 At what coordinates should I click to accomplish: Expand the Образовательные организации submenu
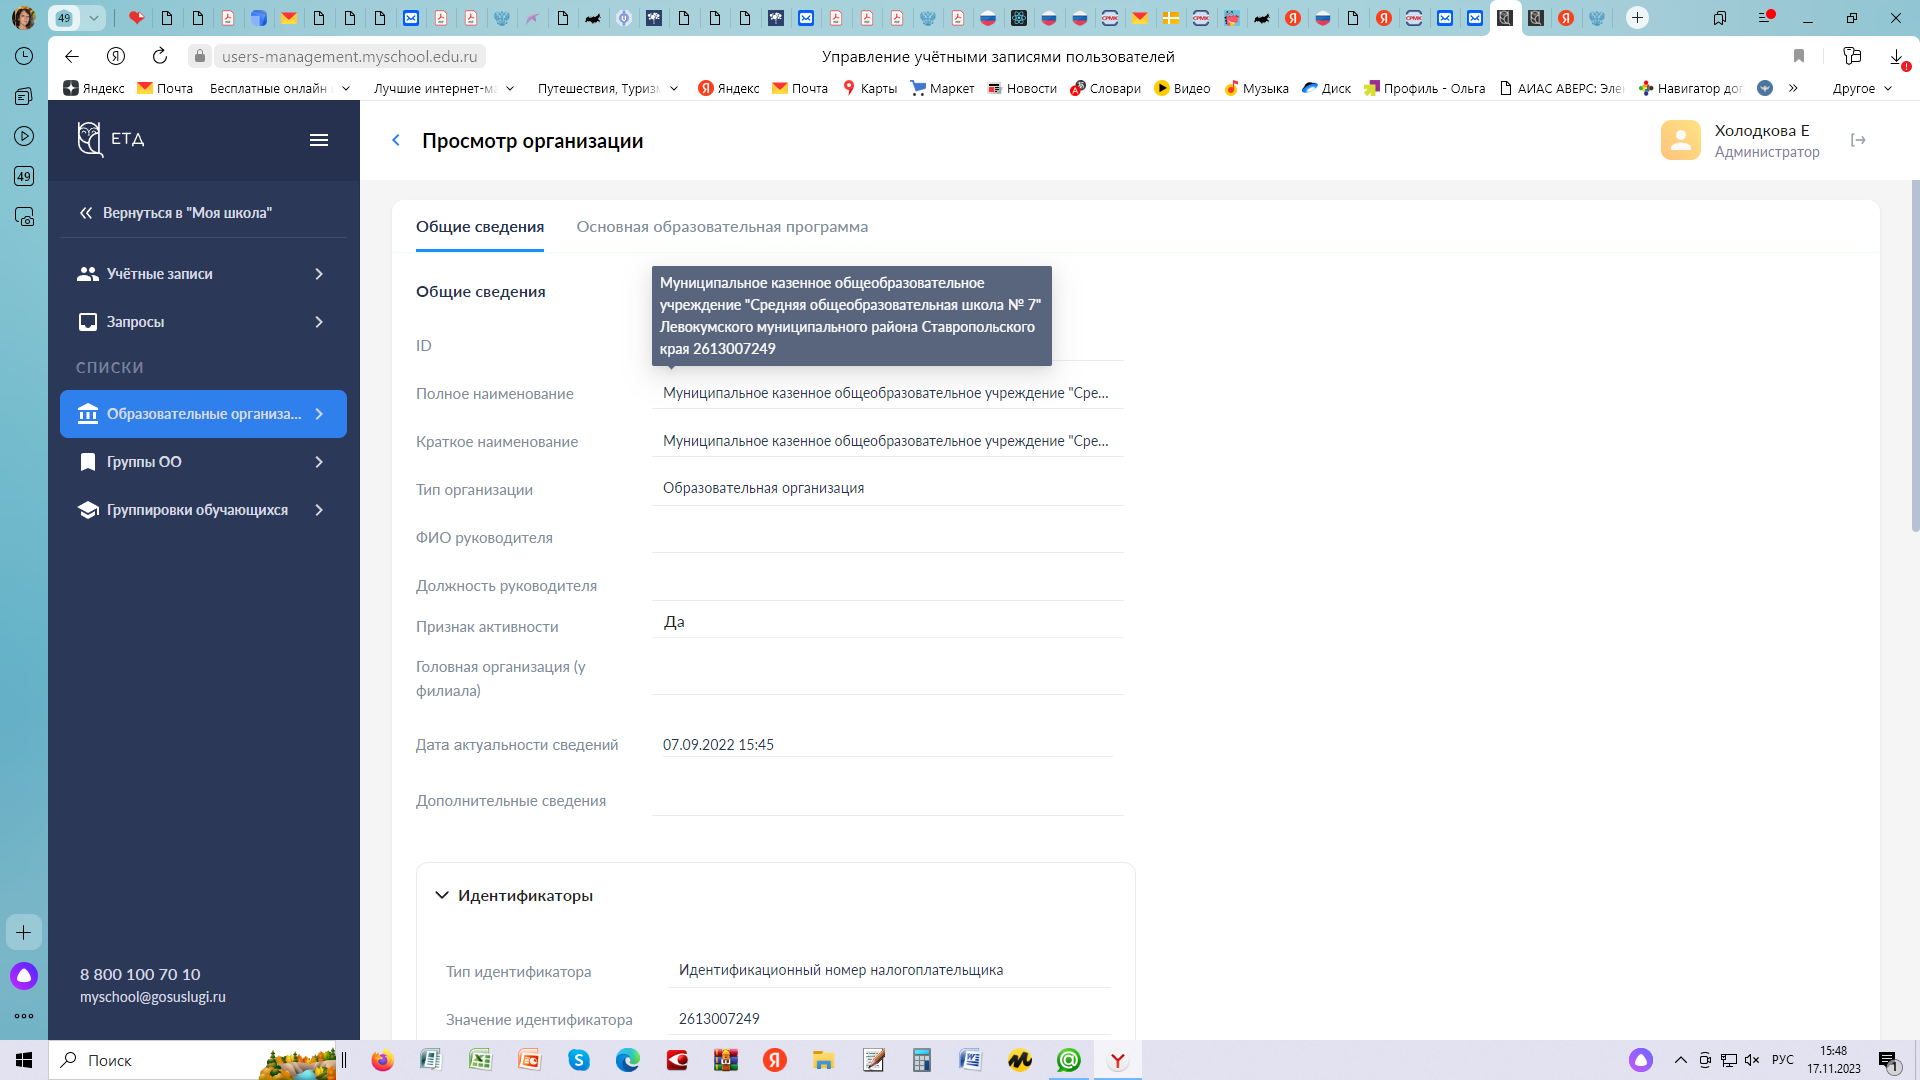pyautogui.click(x=319, y=414)
